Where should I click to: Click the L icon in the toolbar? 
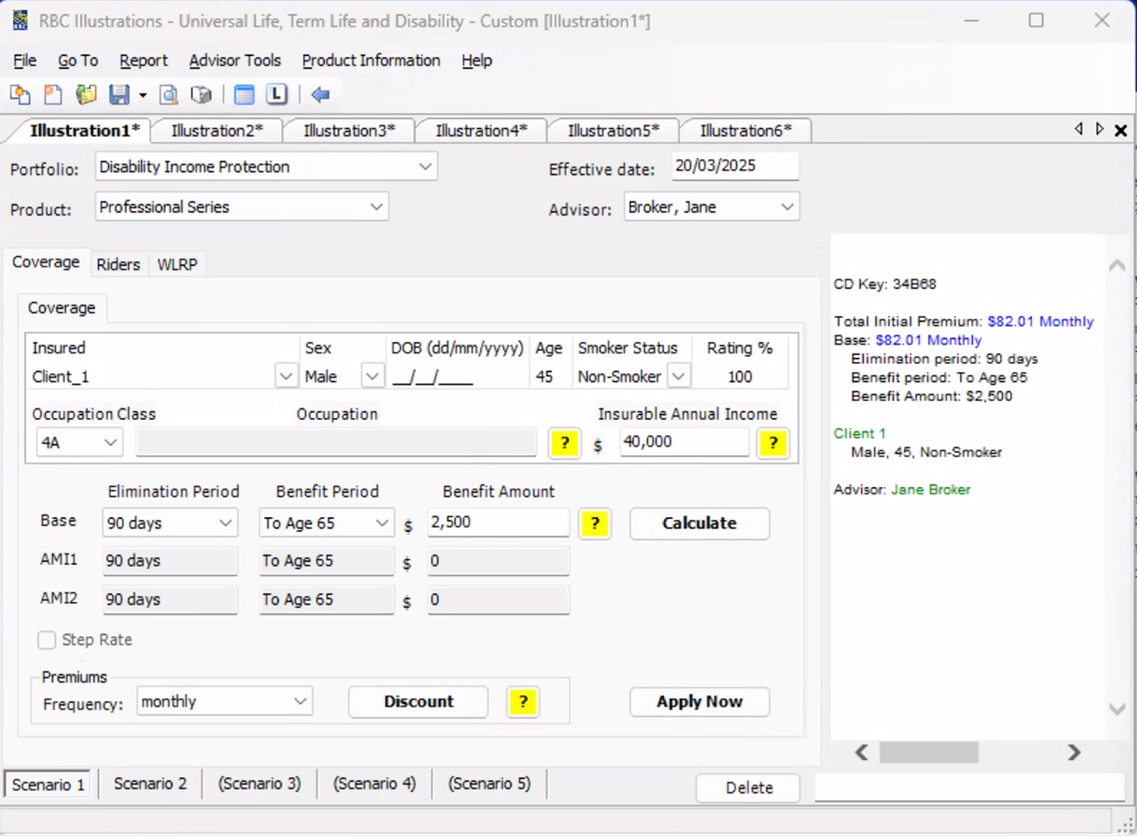(x=277, y=95)
